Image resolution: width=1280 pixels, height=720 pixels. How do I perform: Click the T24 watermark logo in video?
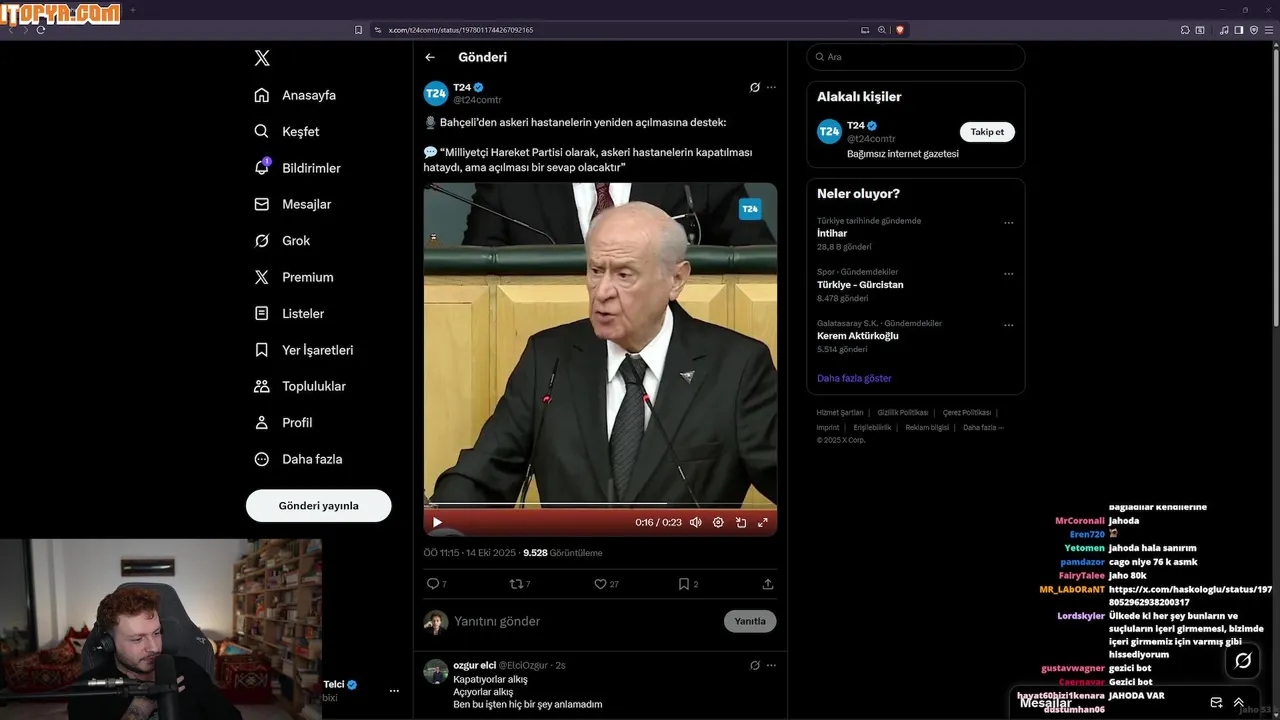click(750, 209)
